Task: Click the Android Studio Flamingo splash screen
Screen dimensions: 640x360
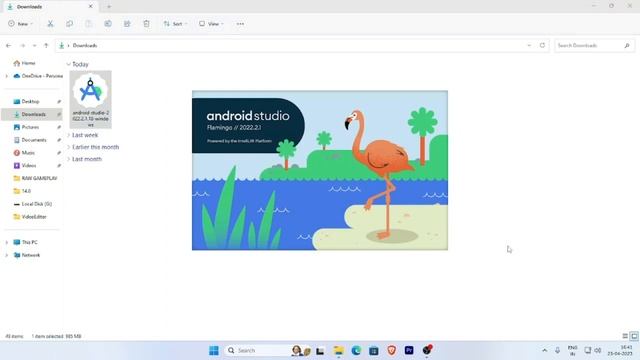Action: [320, 170]
